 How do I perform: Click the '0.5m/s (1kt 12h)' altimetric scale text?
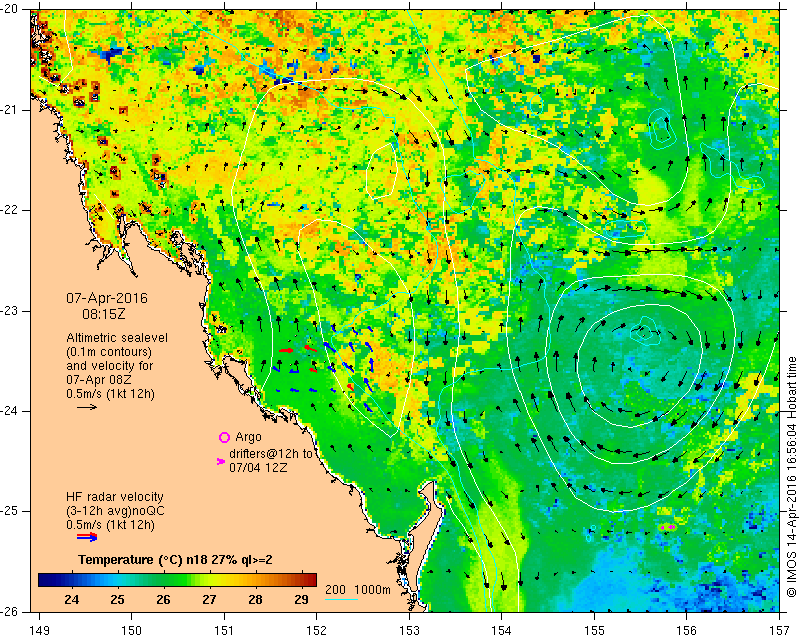(x=110, y=394)
